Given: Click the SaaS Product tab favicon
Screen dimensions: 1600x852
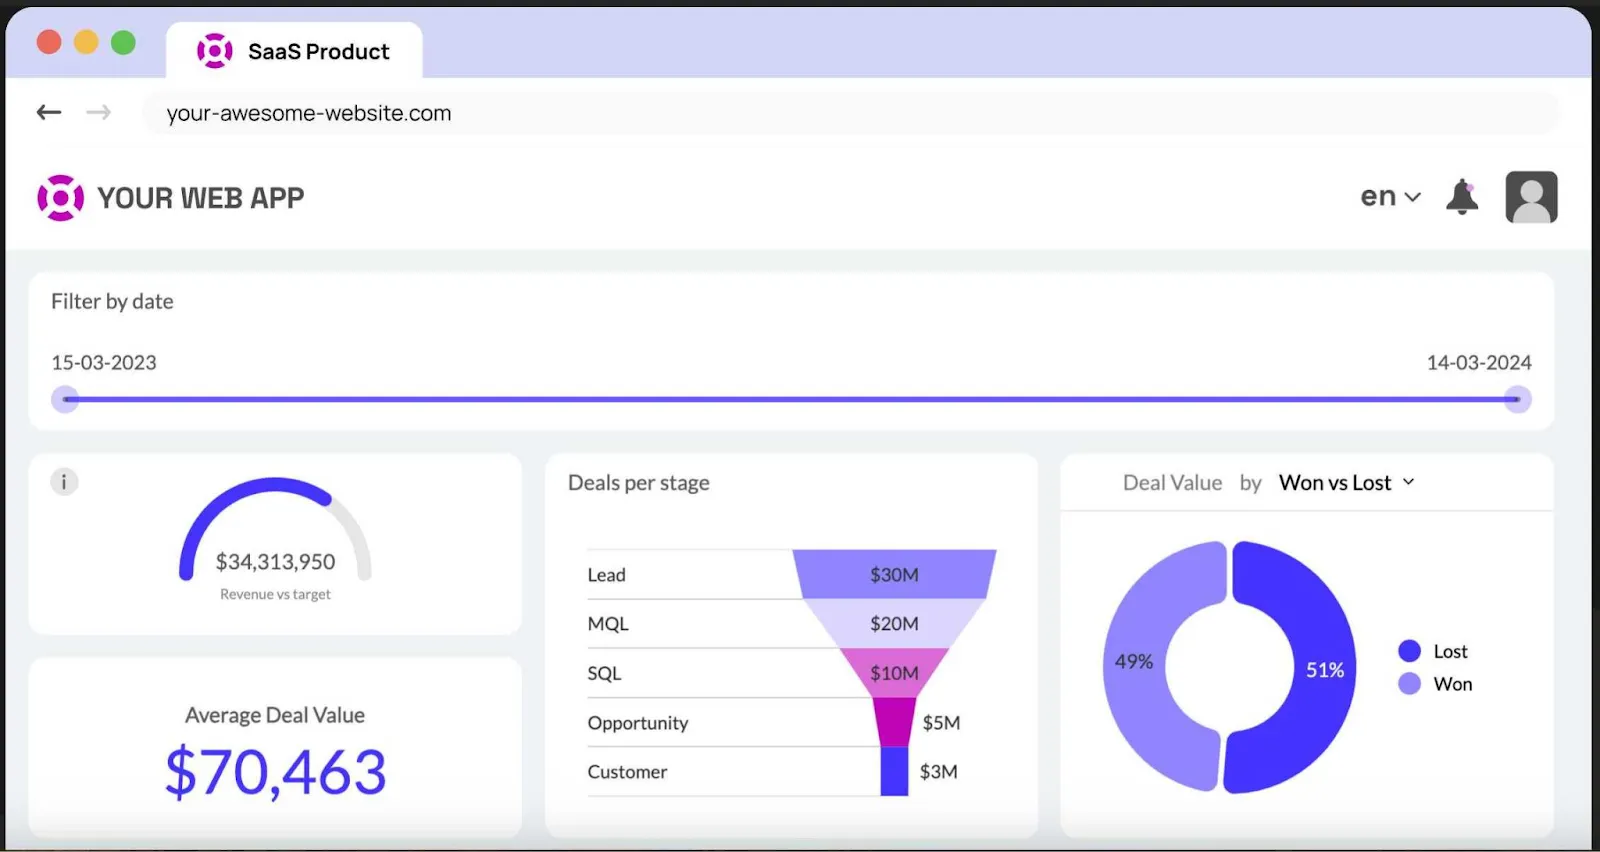Looking at the screenshot, I should pos(214,51).
